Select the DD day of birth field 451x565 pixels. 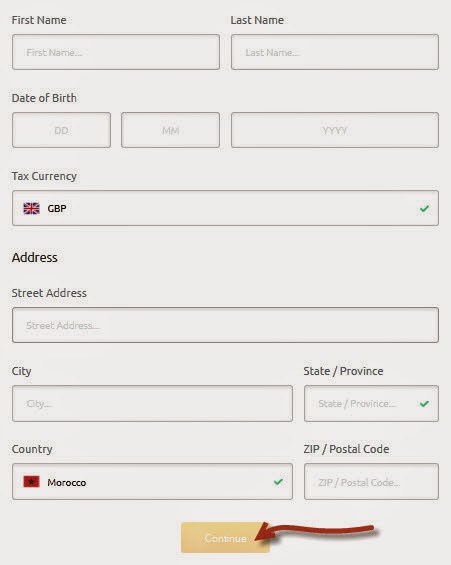click(x=61, y=130)
